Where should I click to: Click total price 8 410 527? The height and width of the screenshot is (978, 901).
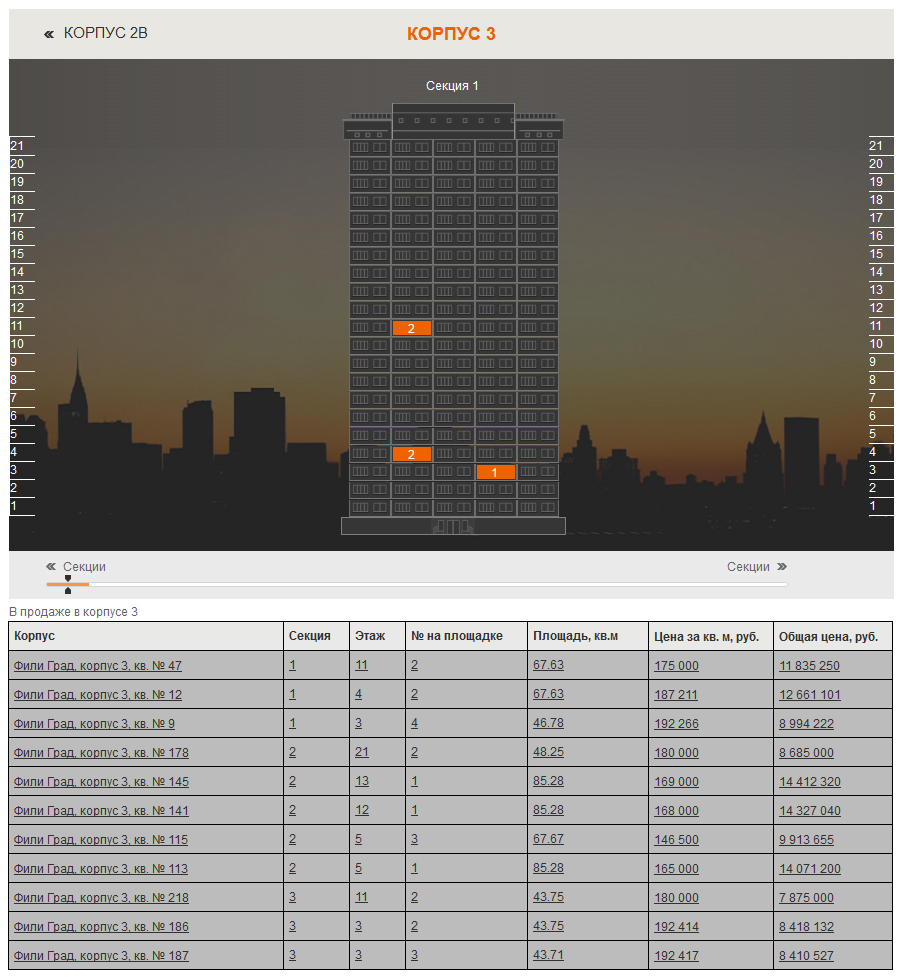click(x=806, y=956)
